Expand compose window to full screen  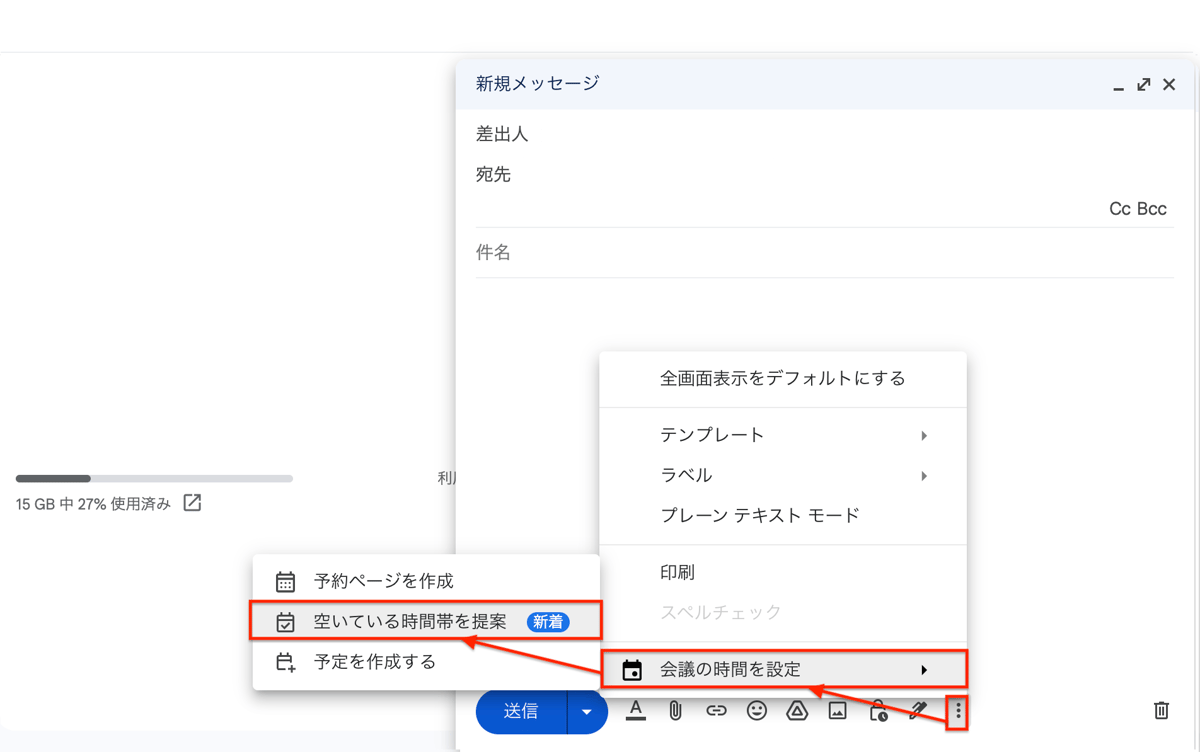pos(1143,84)
